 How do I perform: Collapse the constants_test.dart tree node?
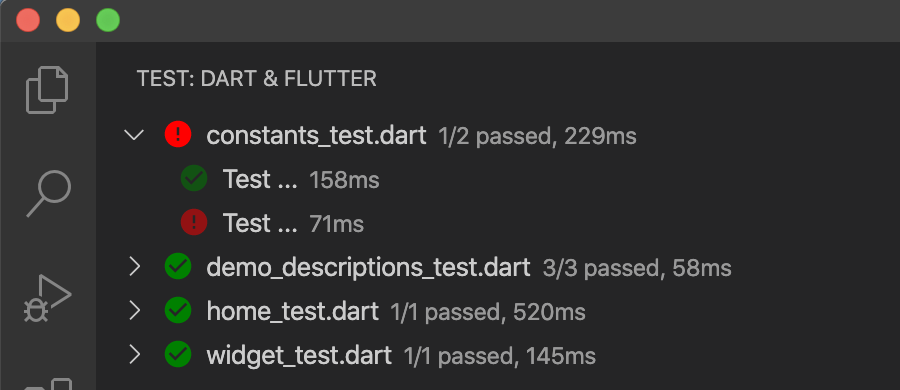(134, 136)
